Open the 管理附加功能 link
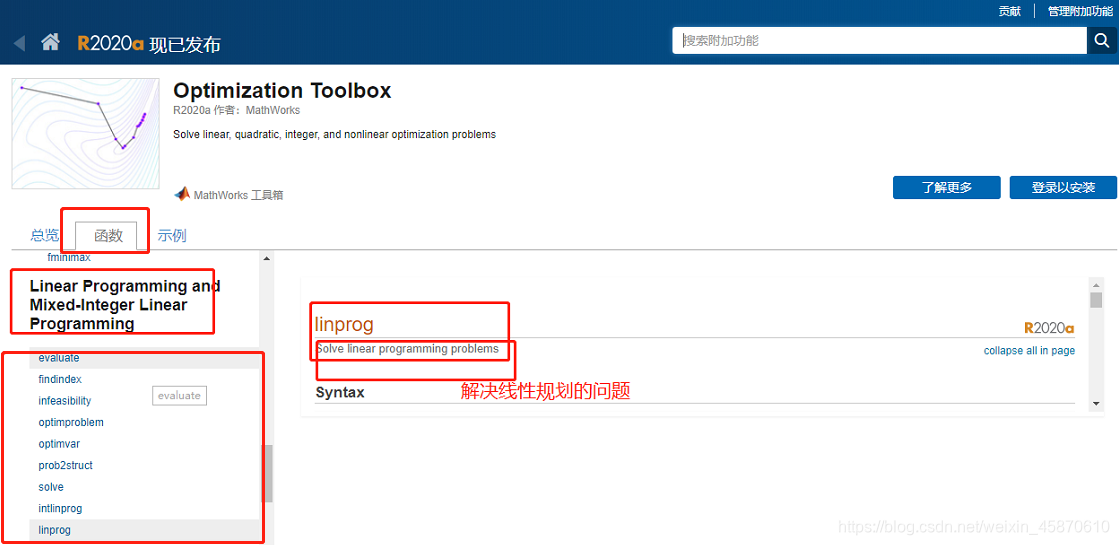Screen dimensions: 1119x545 tap(1078, 11)
